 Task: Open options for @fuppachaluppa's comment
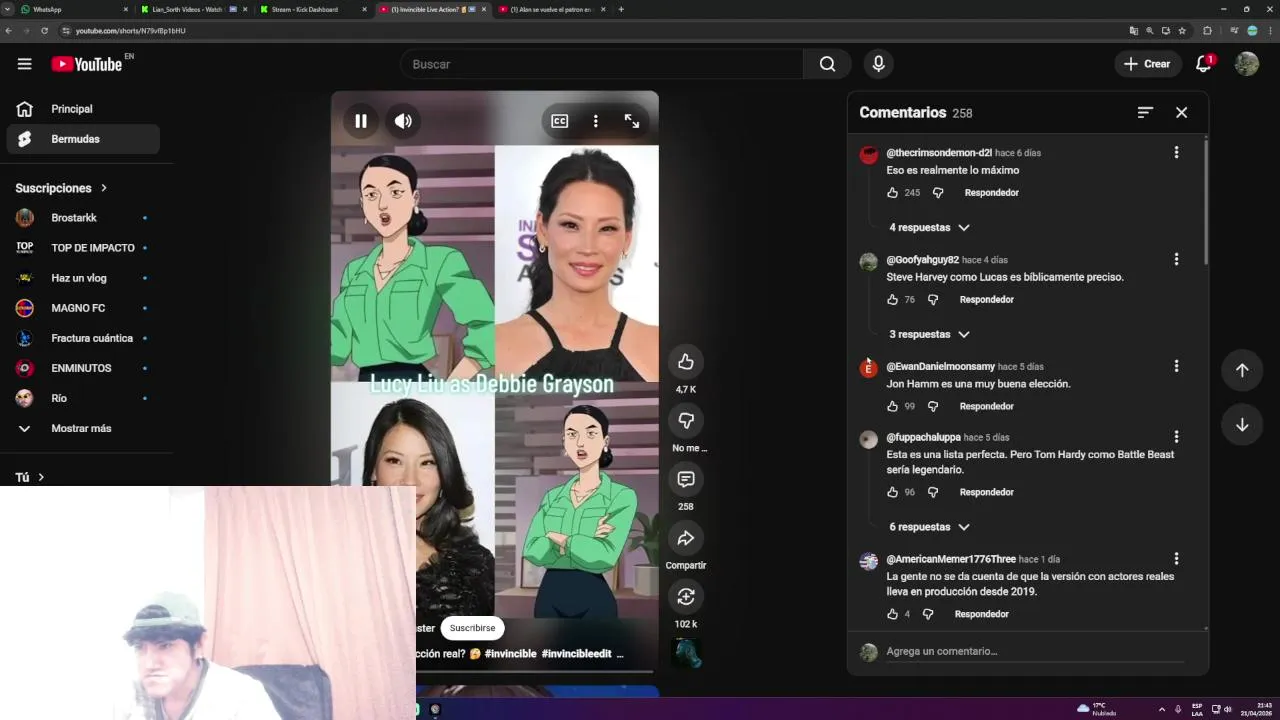point(1176,438)
